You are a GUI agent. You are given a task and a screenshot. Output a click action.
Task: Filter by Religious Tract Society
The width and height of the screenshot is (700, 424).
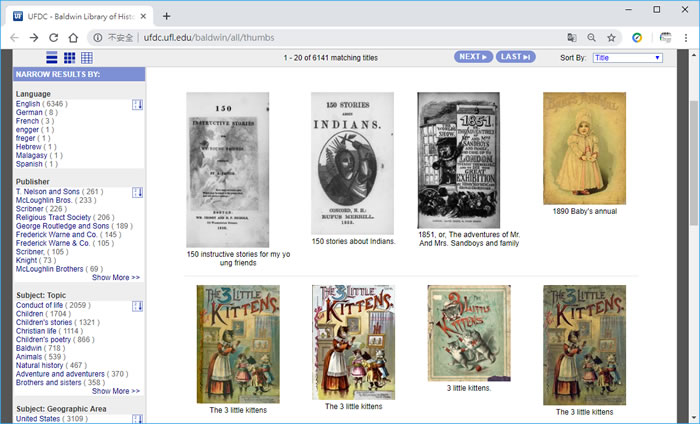coord(53,217)
